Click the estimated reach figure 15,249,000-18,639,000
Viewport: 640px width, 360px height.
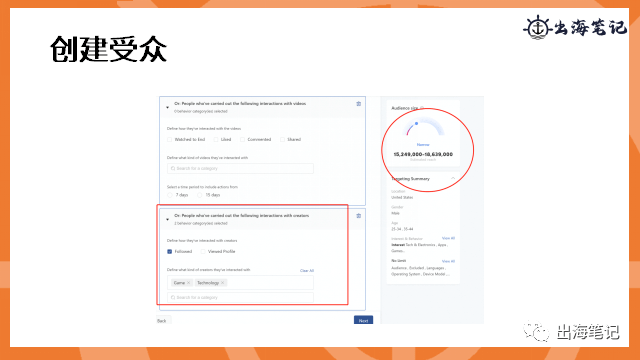pos(423,154)
